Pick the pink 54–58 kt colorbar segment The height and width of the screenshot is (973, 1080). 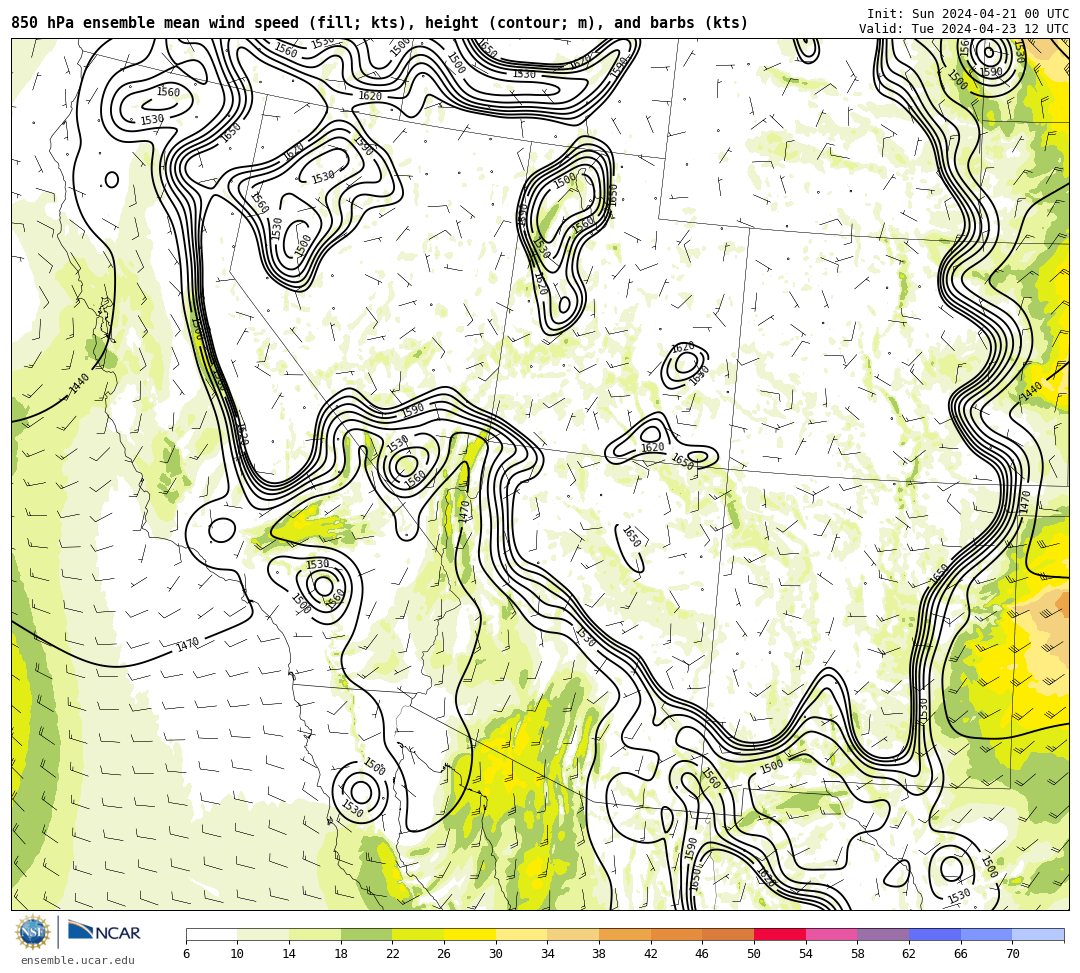pyautogui.click(x=831, y=934)
